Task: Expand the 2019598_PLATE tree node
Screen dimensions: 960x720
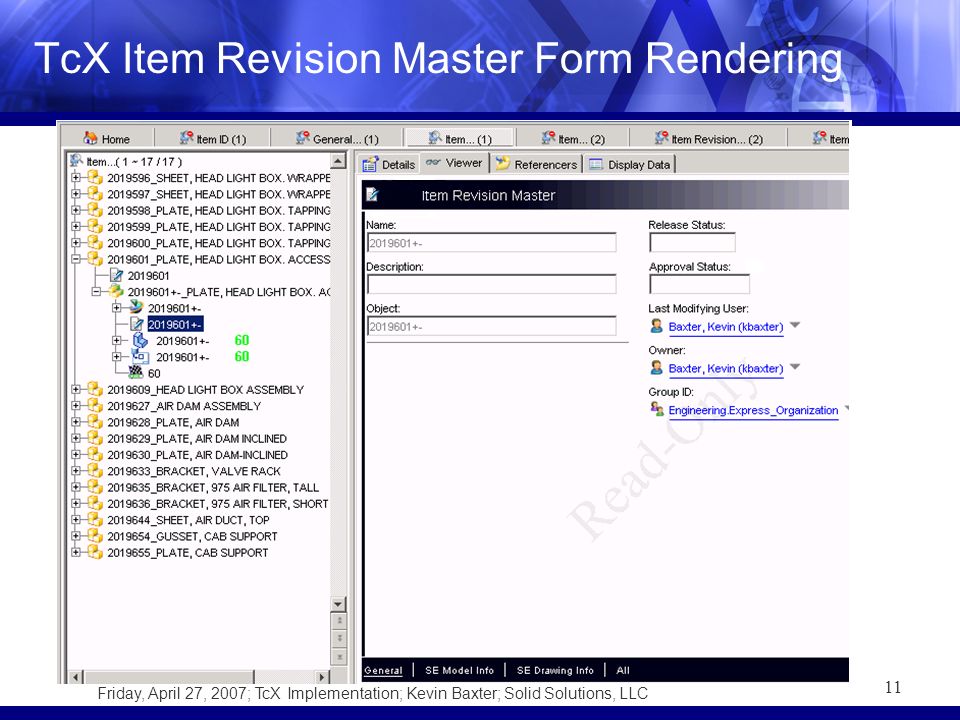Action: click(x=75, y=210)
